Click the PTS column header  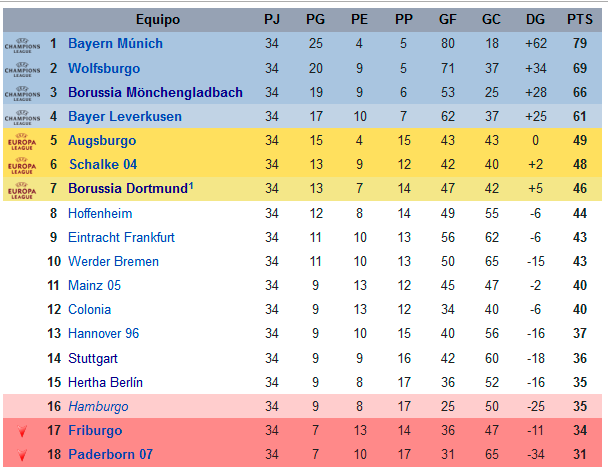coord(580,19)
